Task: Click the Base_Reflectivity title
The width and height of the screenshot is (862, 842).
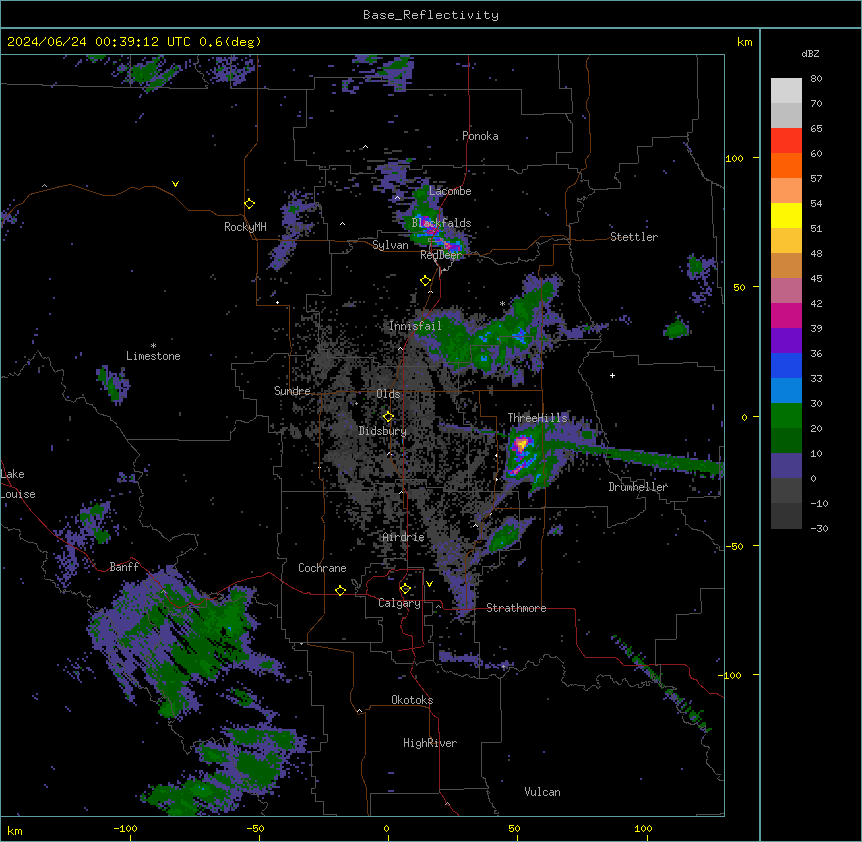Action: click(x=431, y=15)
